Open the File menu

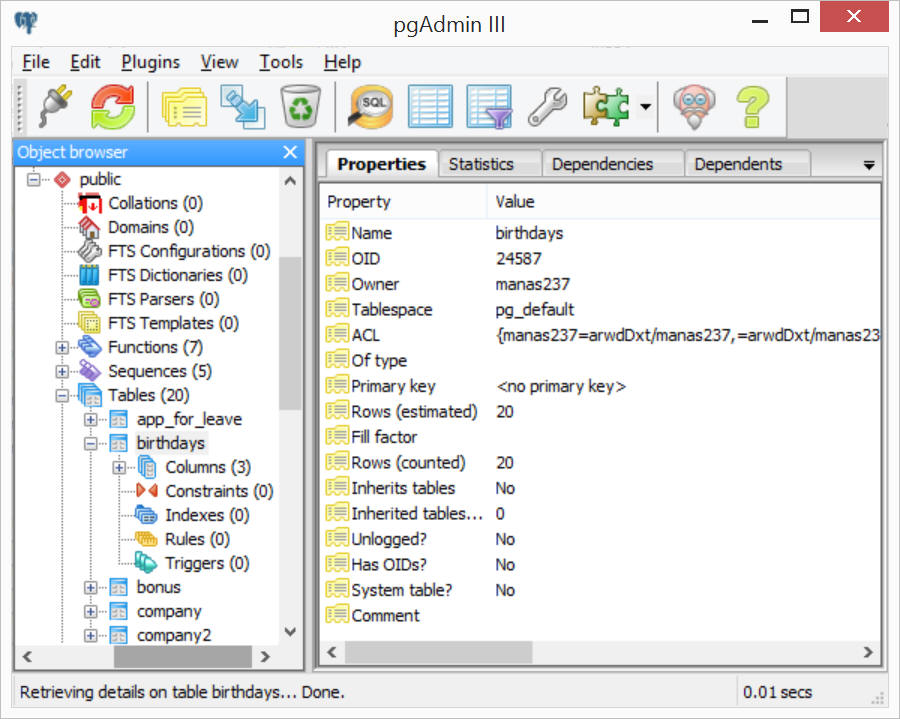click(x=36, y=62)
